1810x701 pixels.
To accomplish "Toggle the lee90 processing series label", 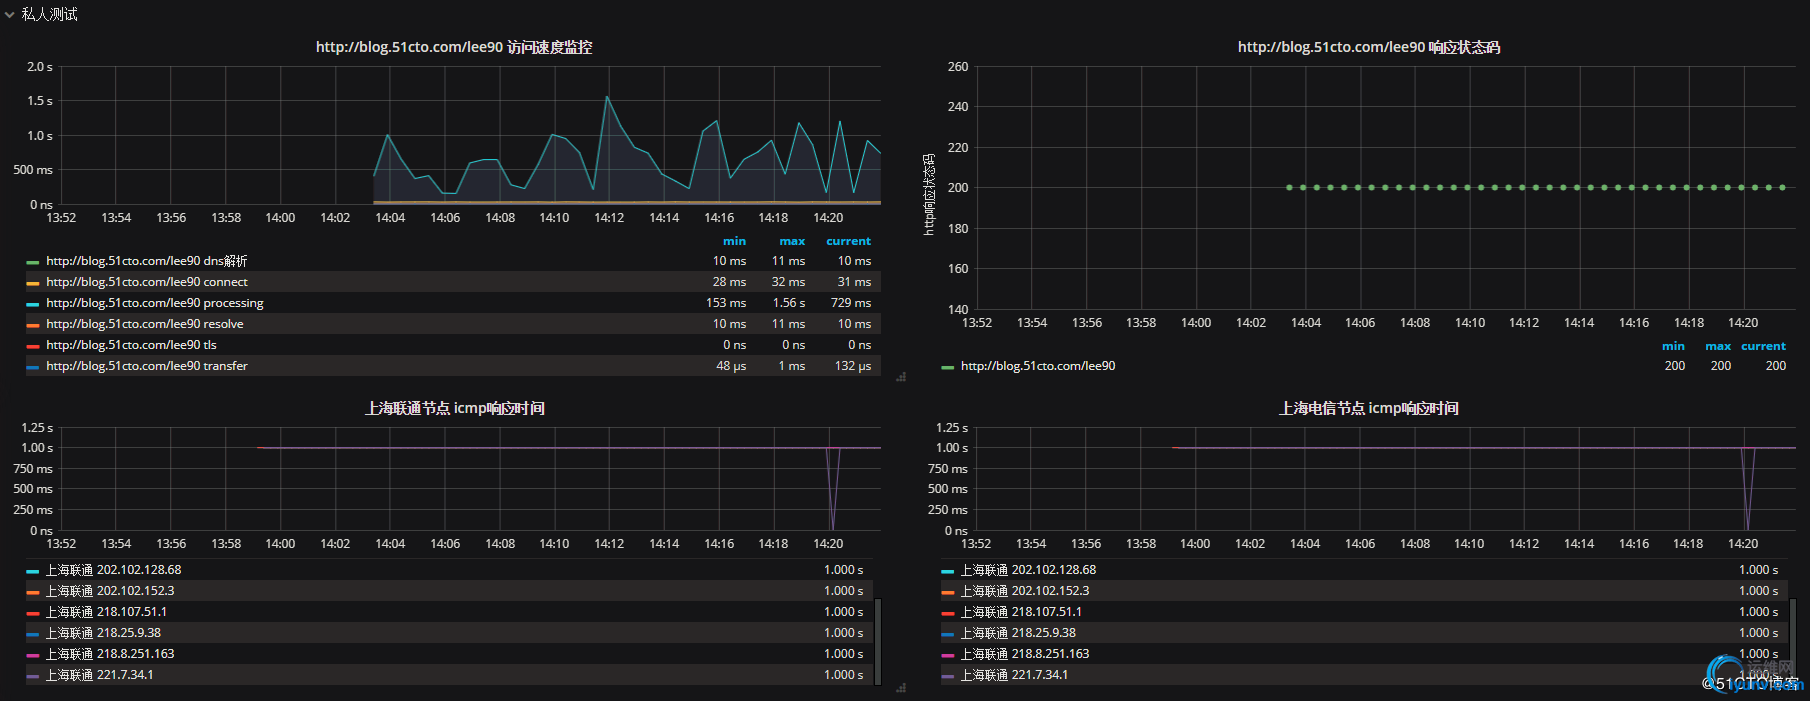I will coord(155,303).
